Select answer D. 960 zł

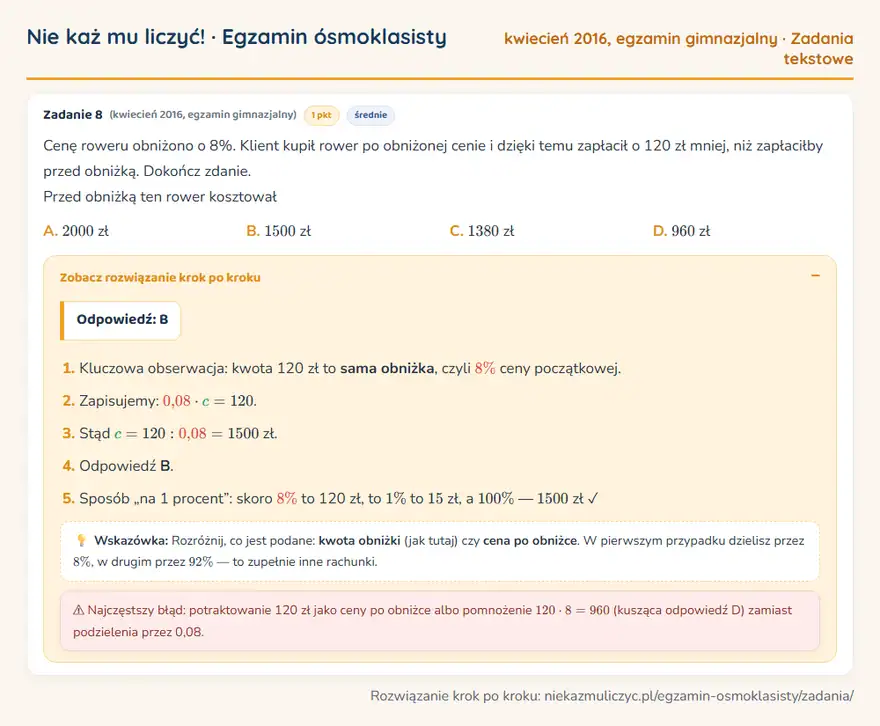tap(682, 231)
